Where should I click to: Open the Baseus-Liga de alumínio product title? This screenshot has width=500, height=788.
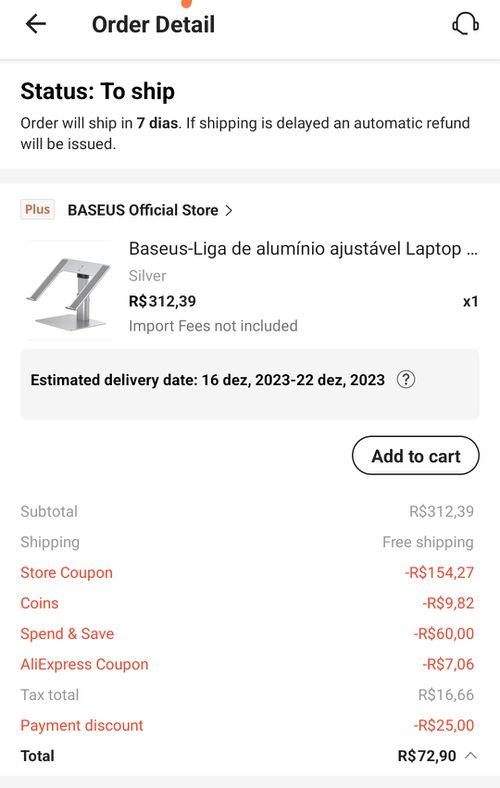[303, 249]
